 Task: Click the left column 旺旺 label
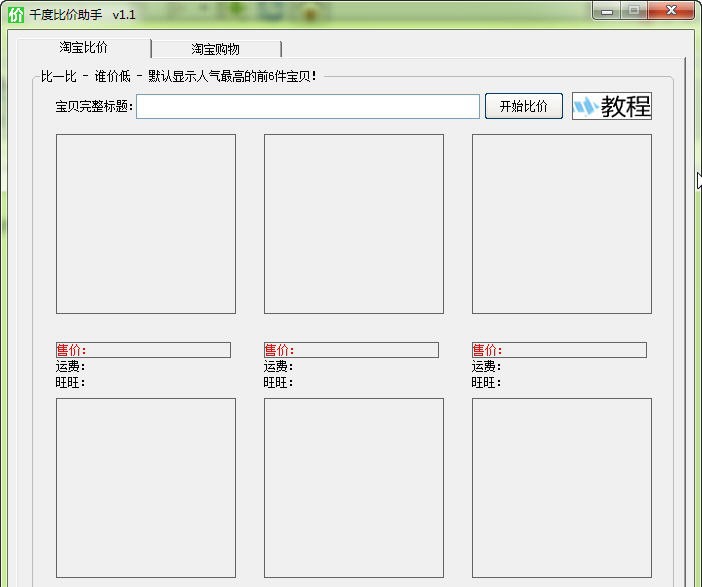pyautogui.click(x=71, y=382)
